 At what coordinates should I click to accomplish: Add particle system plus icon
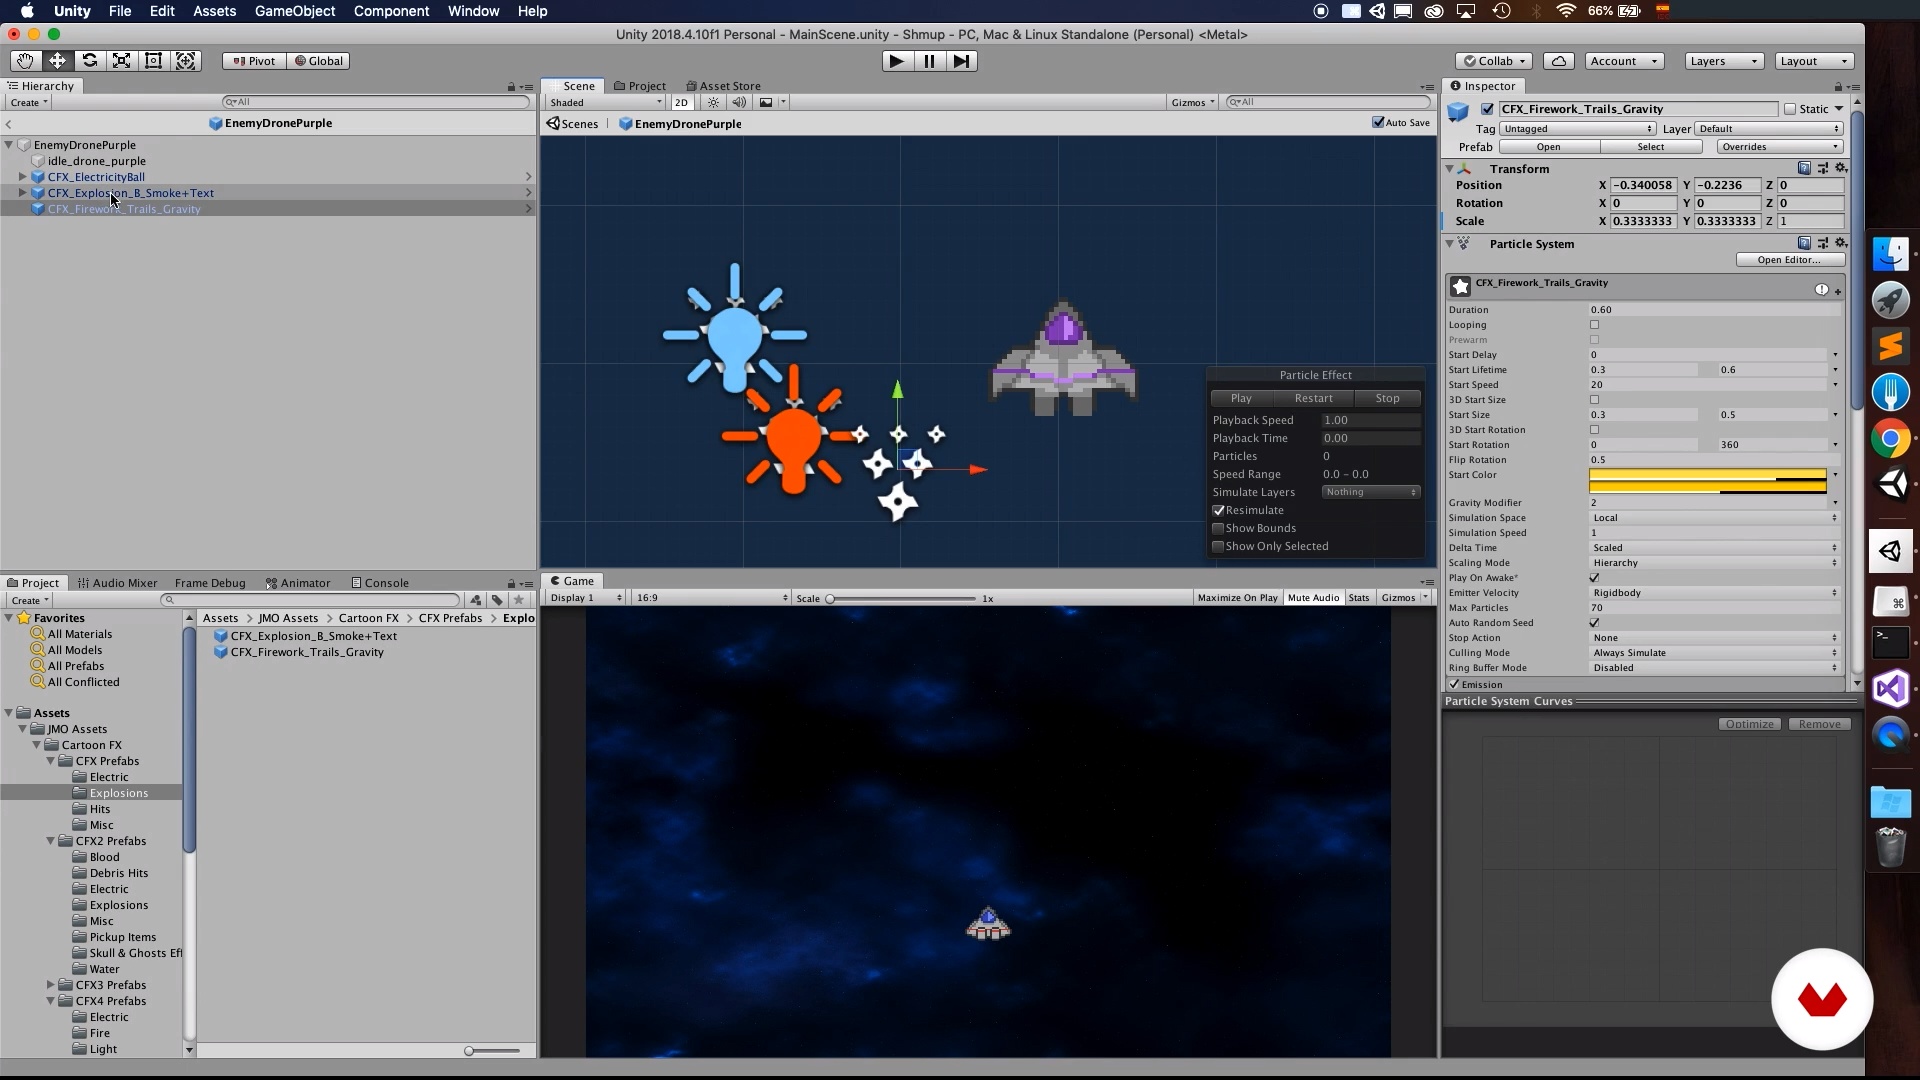tap(1838, 292)
